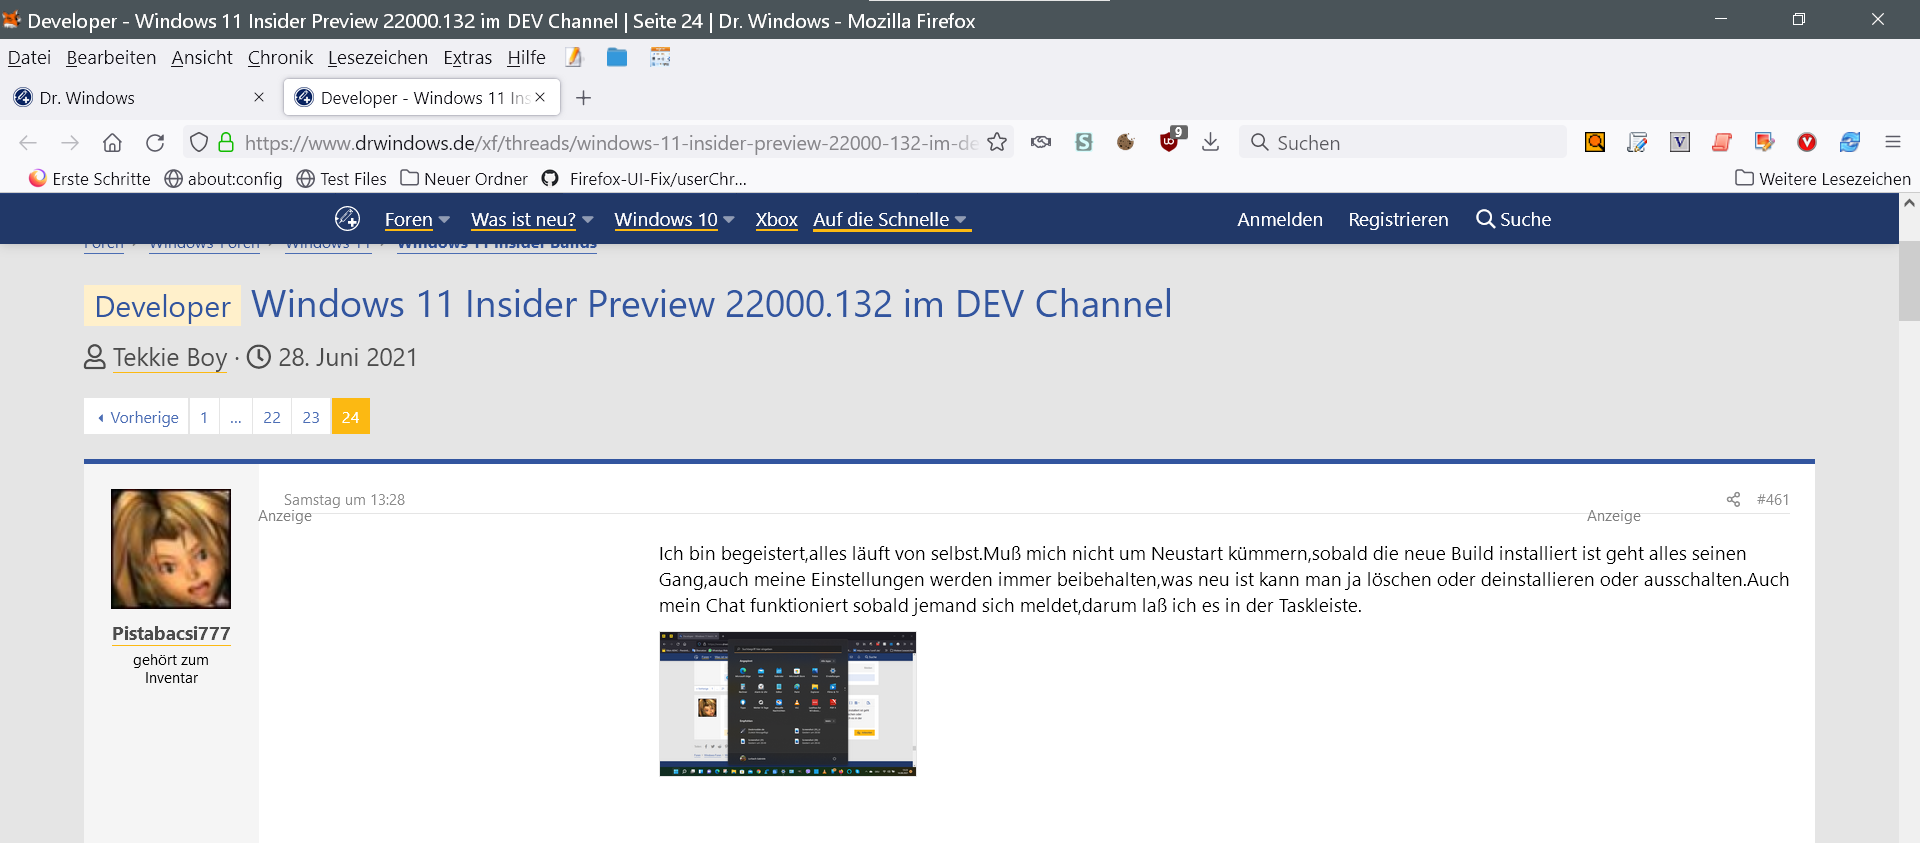Click the Anmelden link
The width and height of the screenshot is (1920, 843).
coord(1280,219)
